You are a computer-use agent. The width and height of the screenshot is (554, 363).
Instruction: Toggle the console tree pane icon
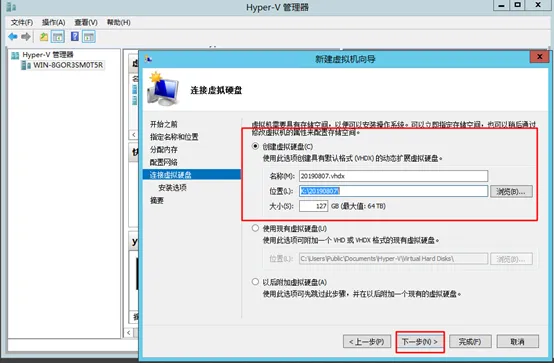pyautogui.click(x=58, y=36)
